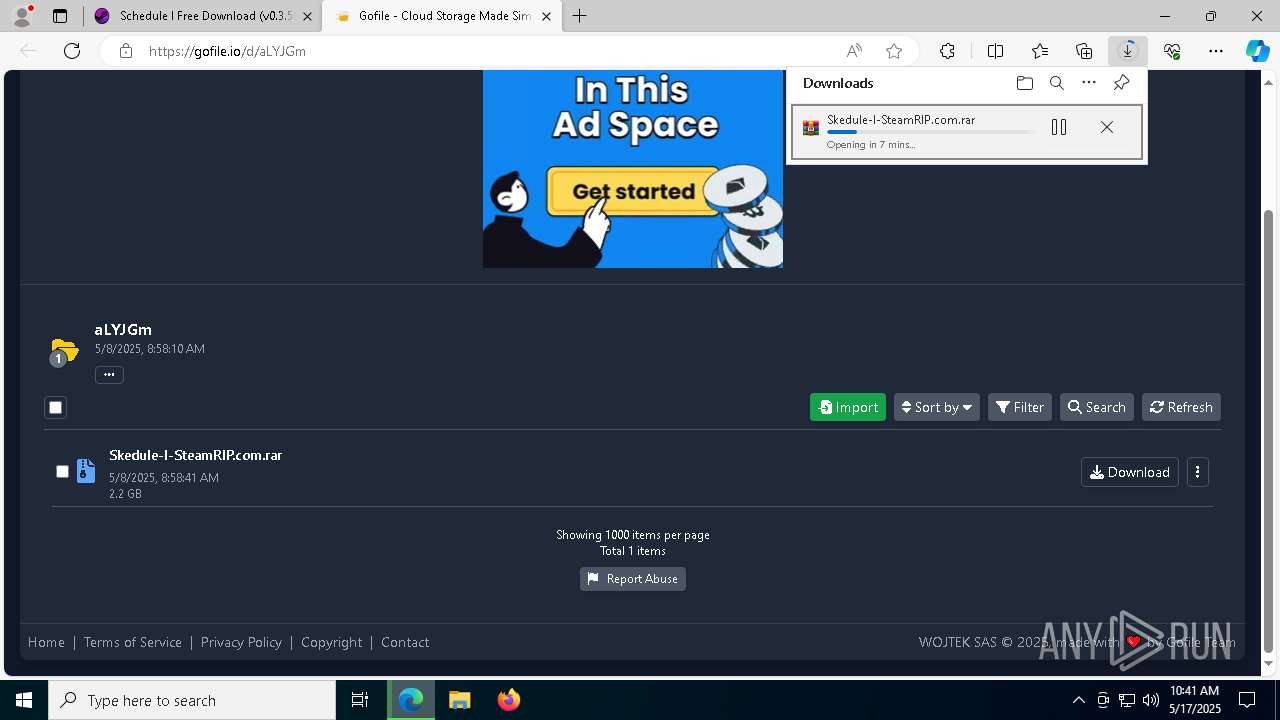Open the tab actions menu icon
Viewport: 1280px width, 720px height.
(x=60, y=16)
